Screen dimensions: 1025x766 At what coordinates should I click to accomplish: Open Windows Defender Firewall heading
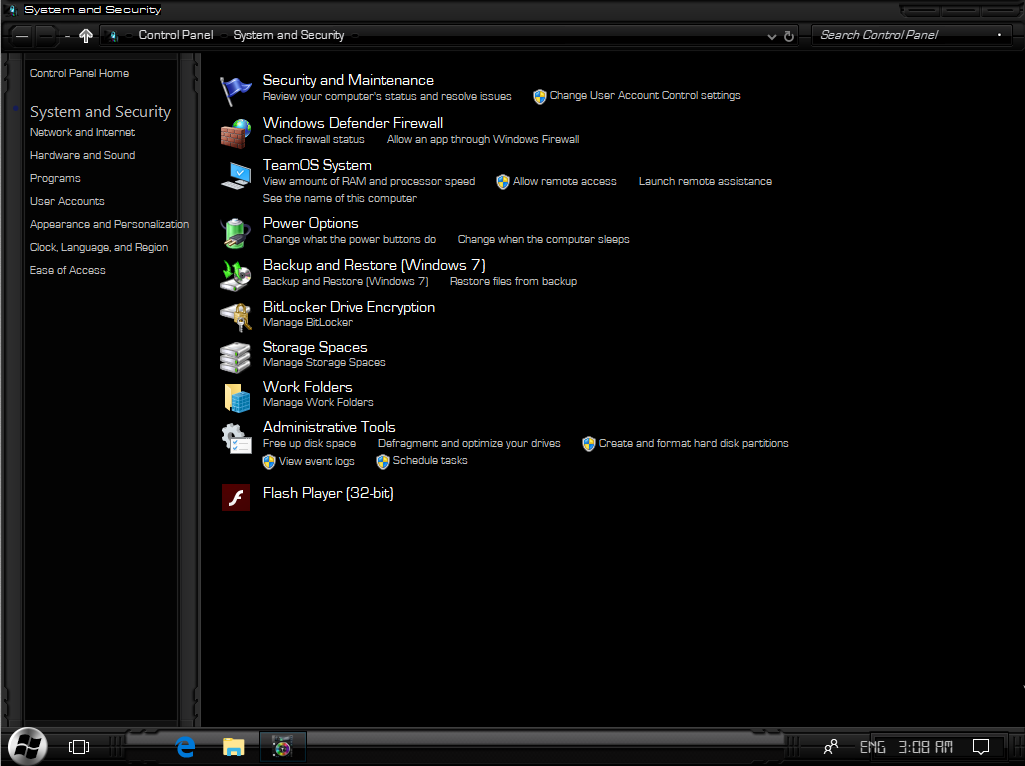tap(353, 123)
